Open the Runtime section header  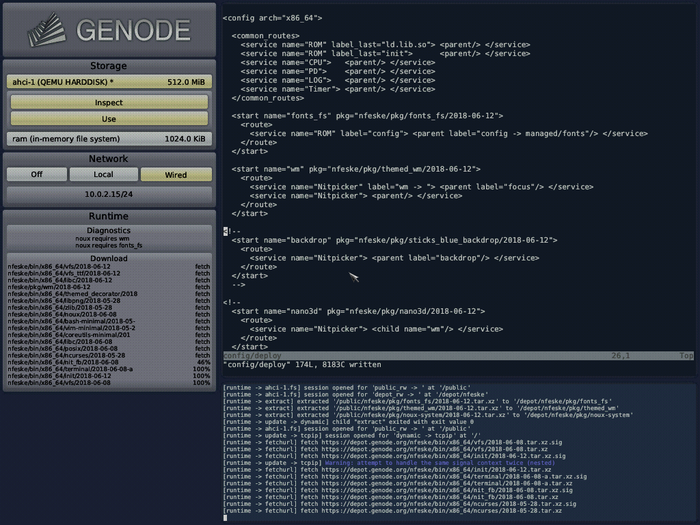(x=109, y=214)
